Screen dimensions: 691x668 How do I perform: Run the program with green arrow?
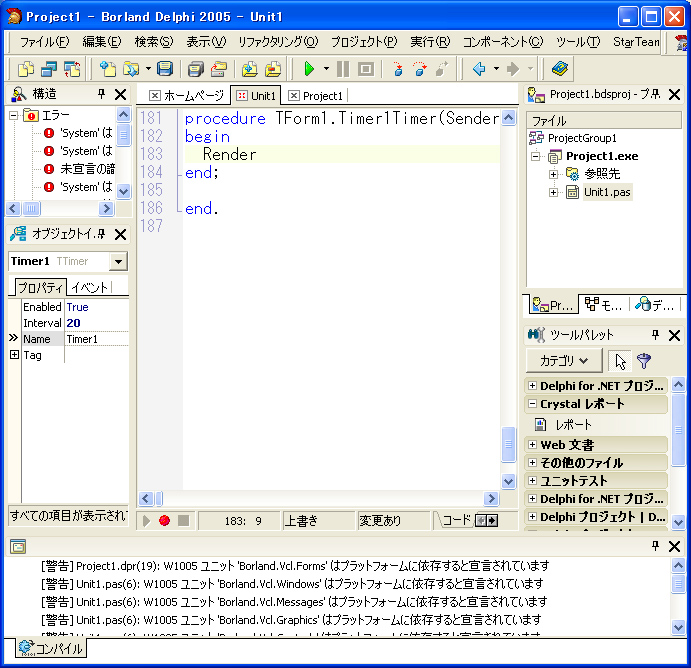coord(309,69)
